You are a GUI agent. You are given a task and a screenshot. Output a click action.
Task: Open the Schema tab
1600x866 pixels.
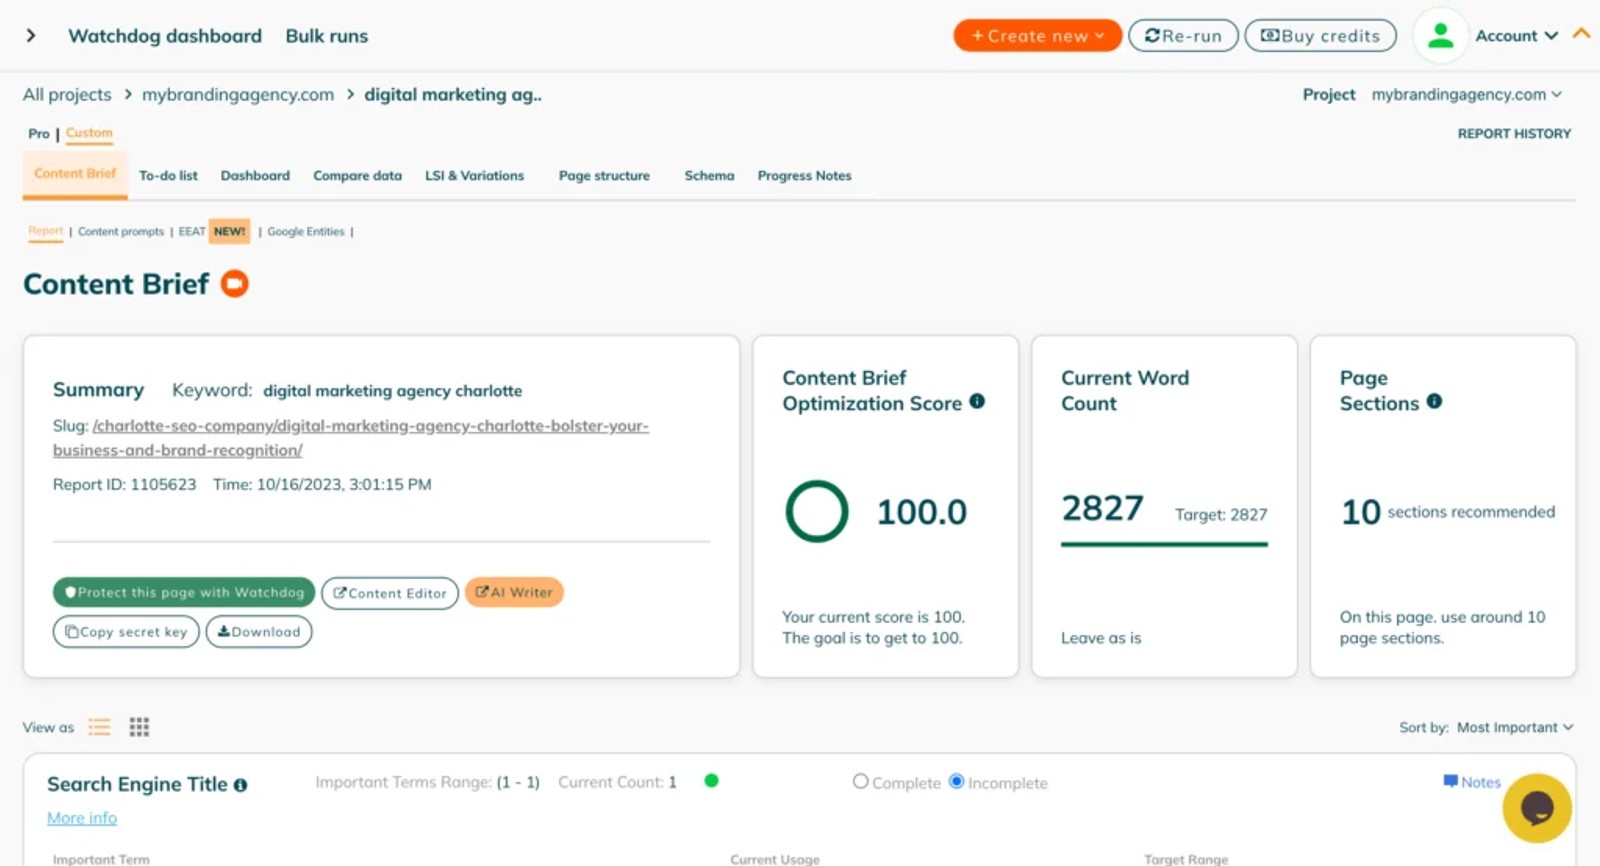point(709,175)
